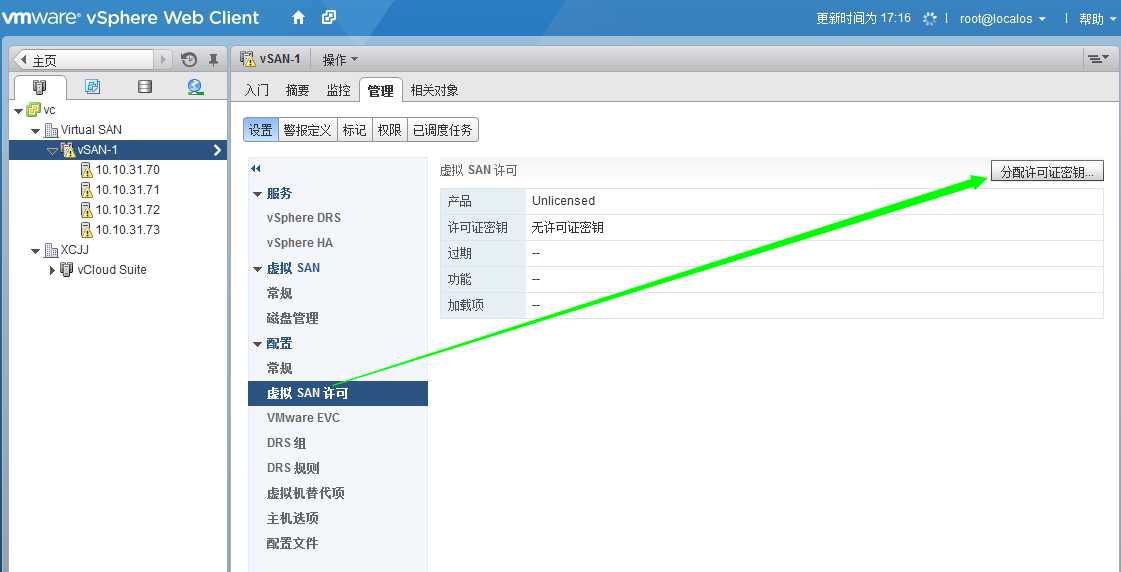This screenshot has height=572, width=1121.
Task: Switch to the 监控 tab
Action: [339, 90]
